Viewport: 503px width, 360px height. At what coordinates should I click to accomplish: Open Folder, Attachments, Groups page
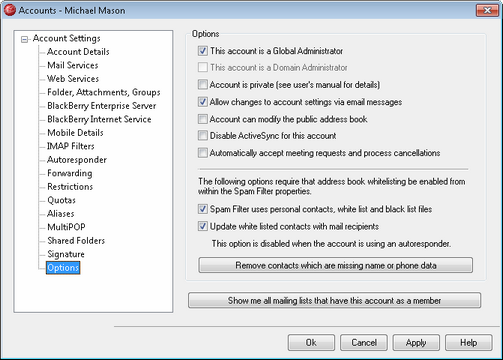point(104,92)
